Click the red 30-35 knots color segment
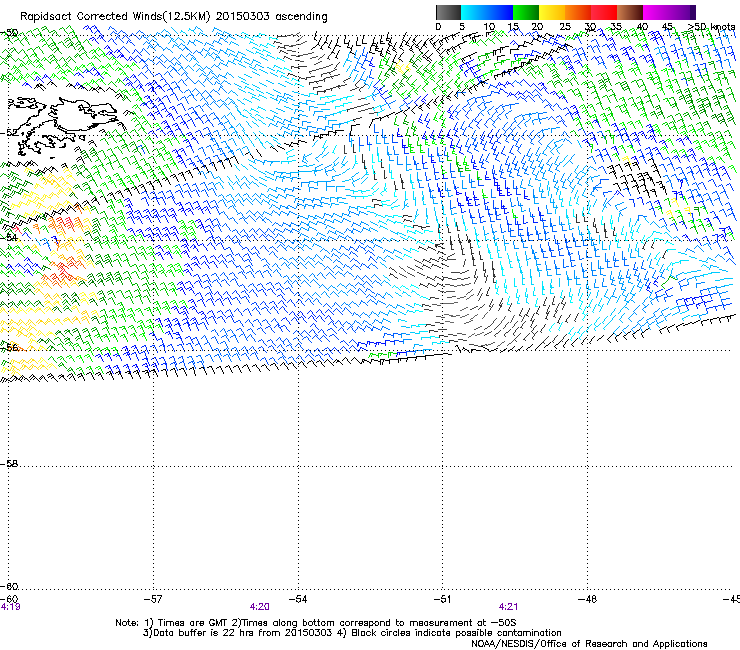This screenshot has width=740, height=650. (604, 12)
